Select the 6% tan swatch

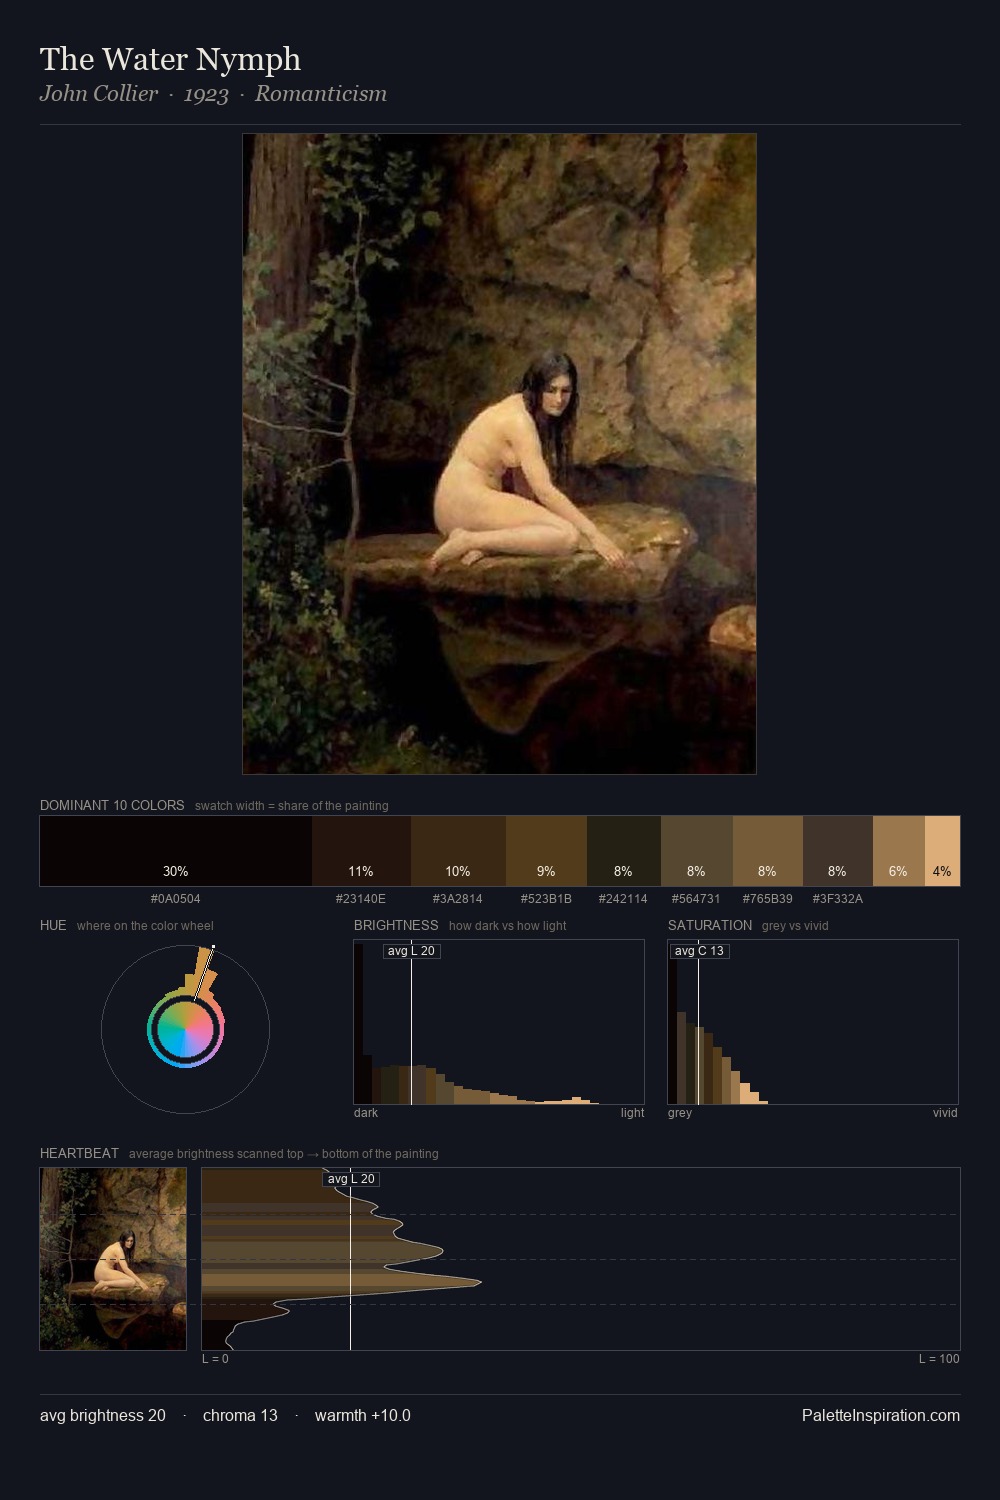point(898,851)
